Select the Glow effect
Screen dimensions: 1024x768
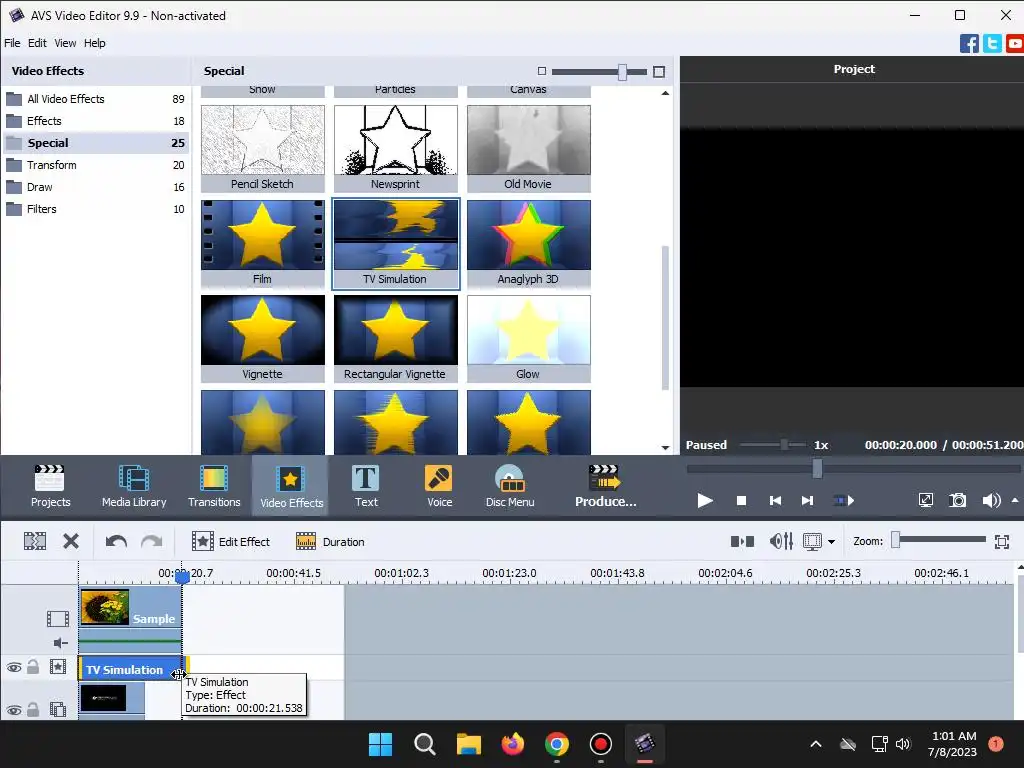tap(529, 338)
